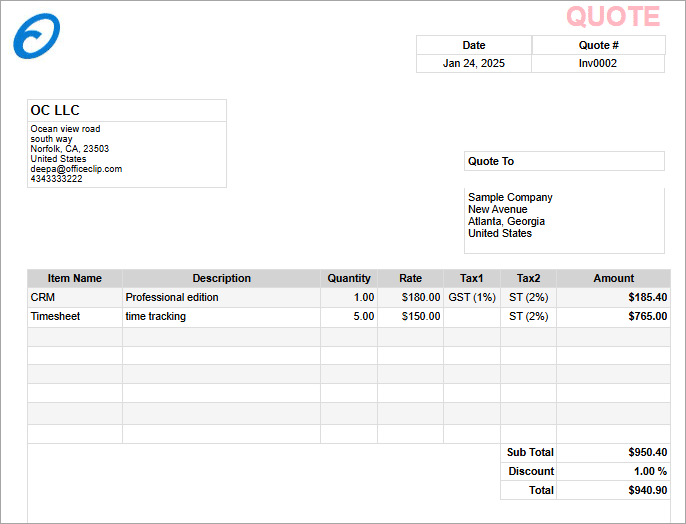Click the Jan 24, 2025 date value
The height and width of the screenshot is (524, 686).
(474, 63)
